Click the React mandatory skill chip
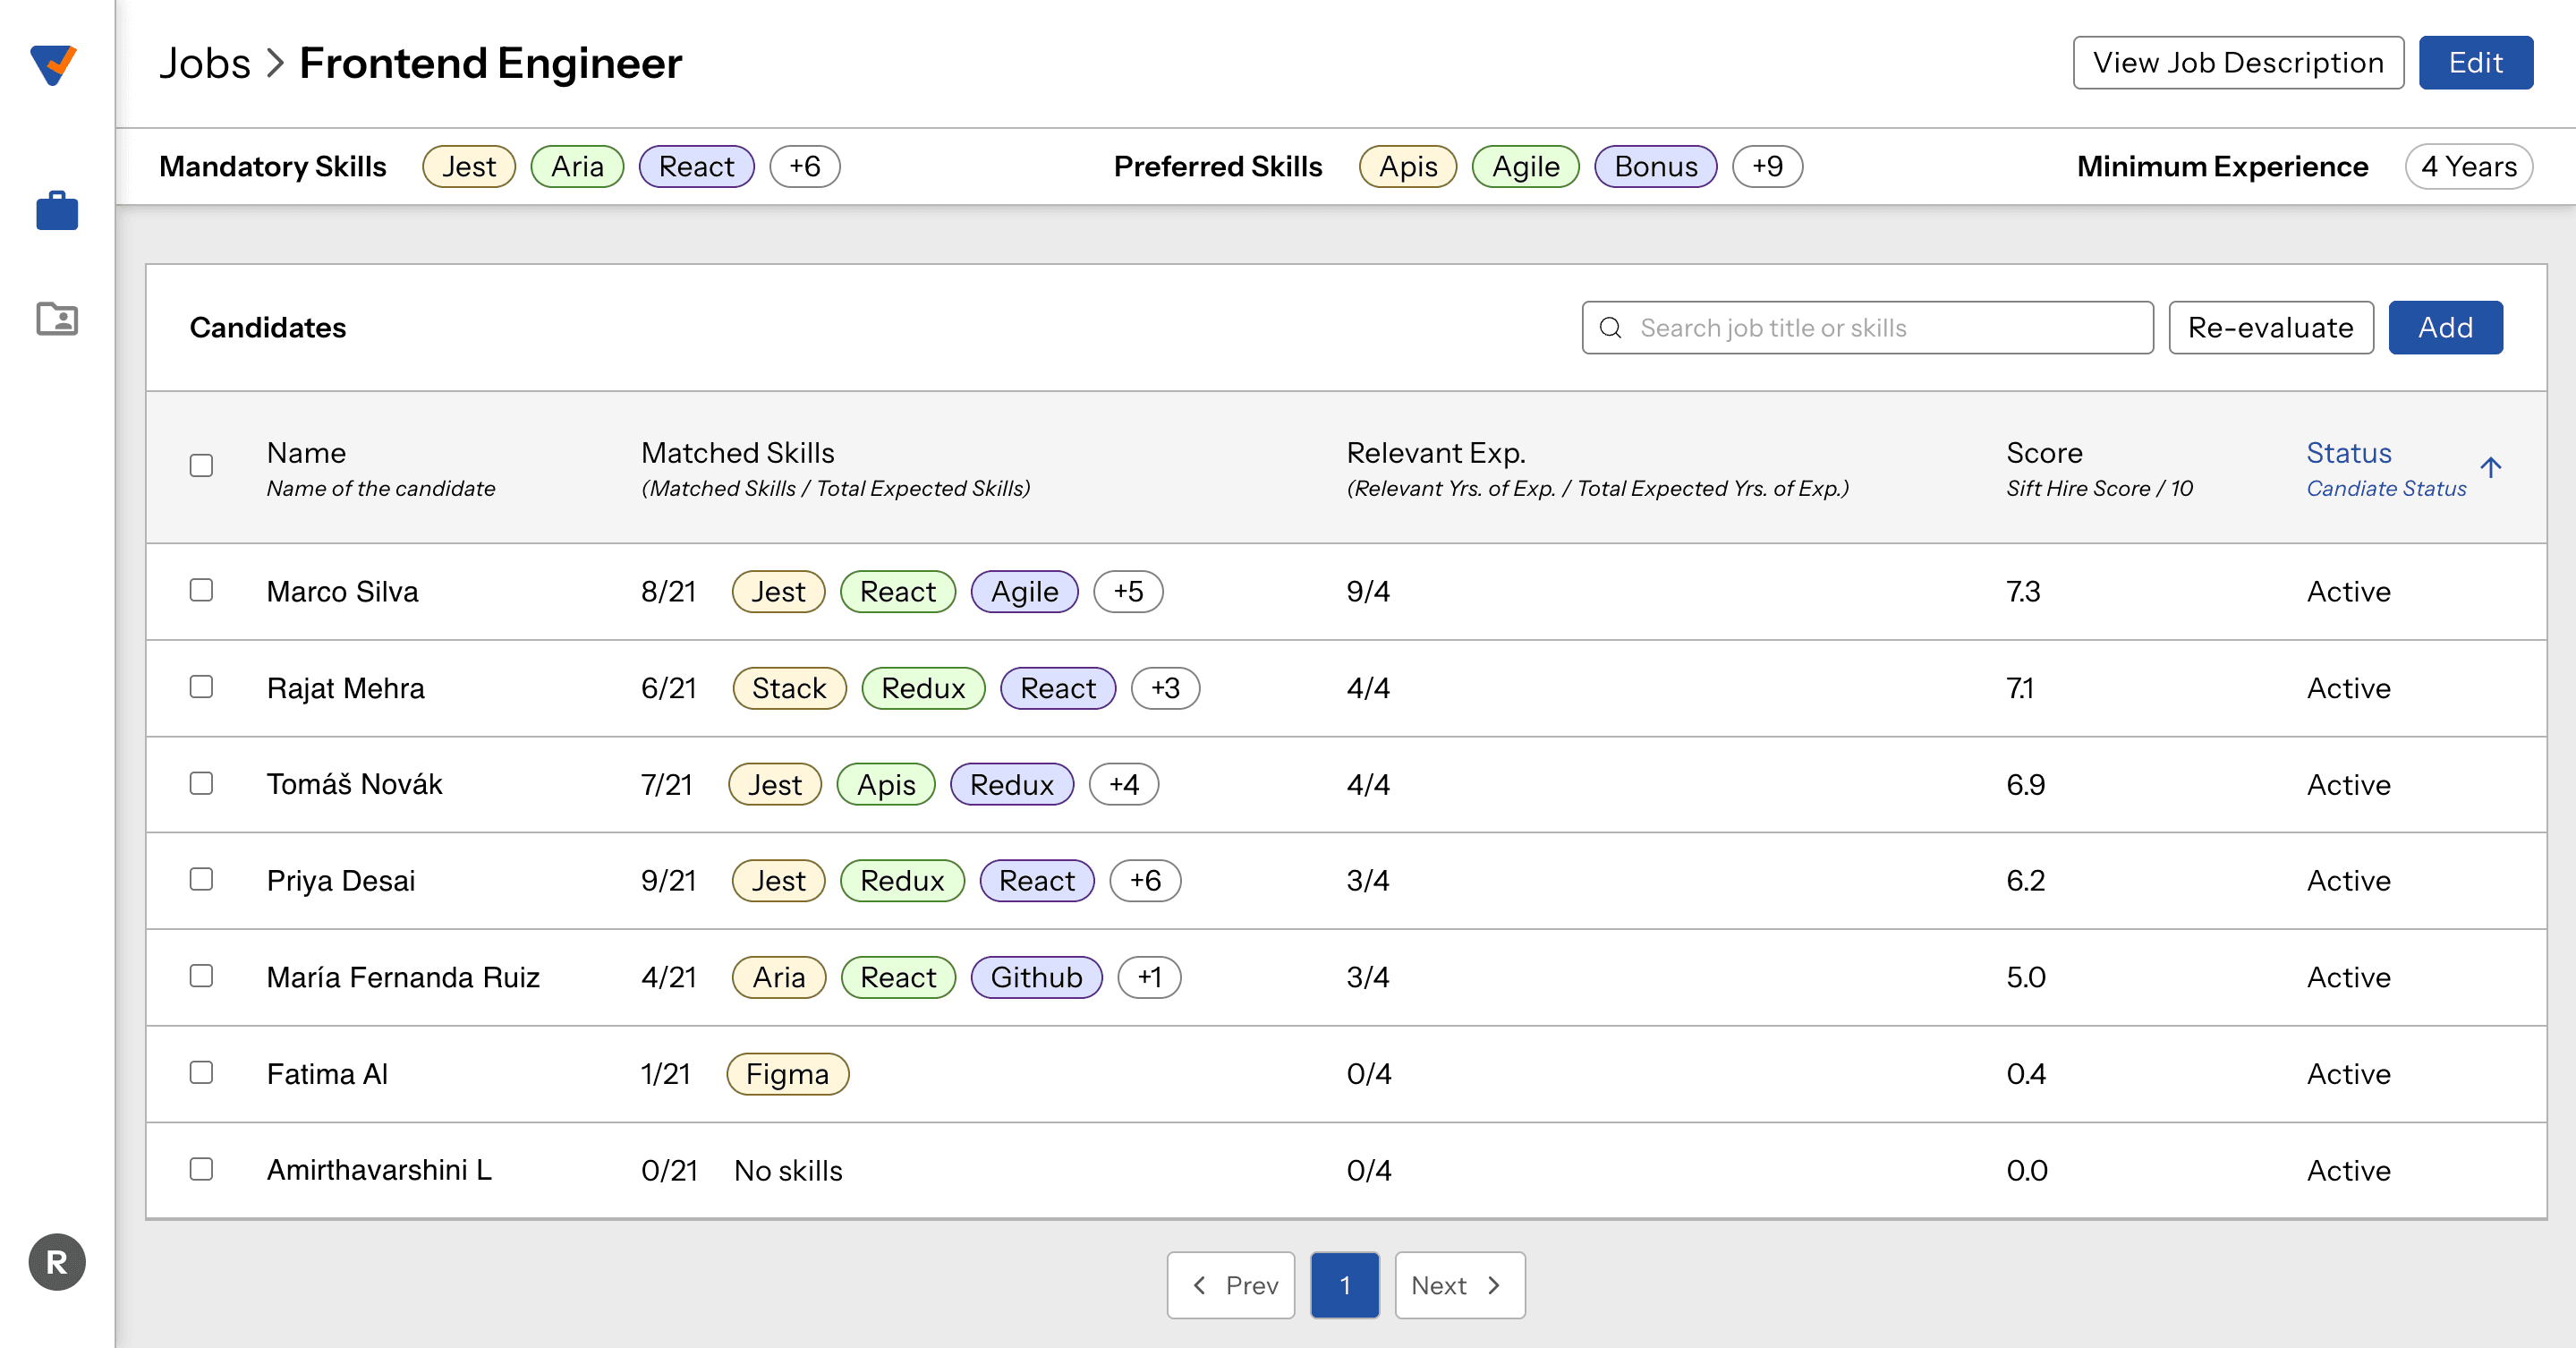The width and height of the screenshot is (2576, 1348). [x=696, y=166]
